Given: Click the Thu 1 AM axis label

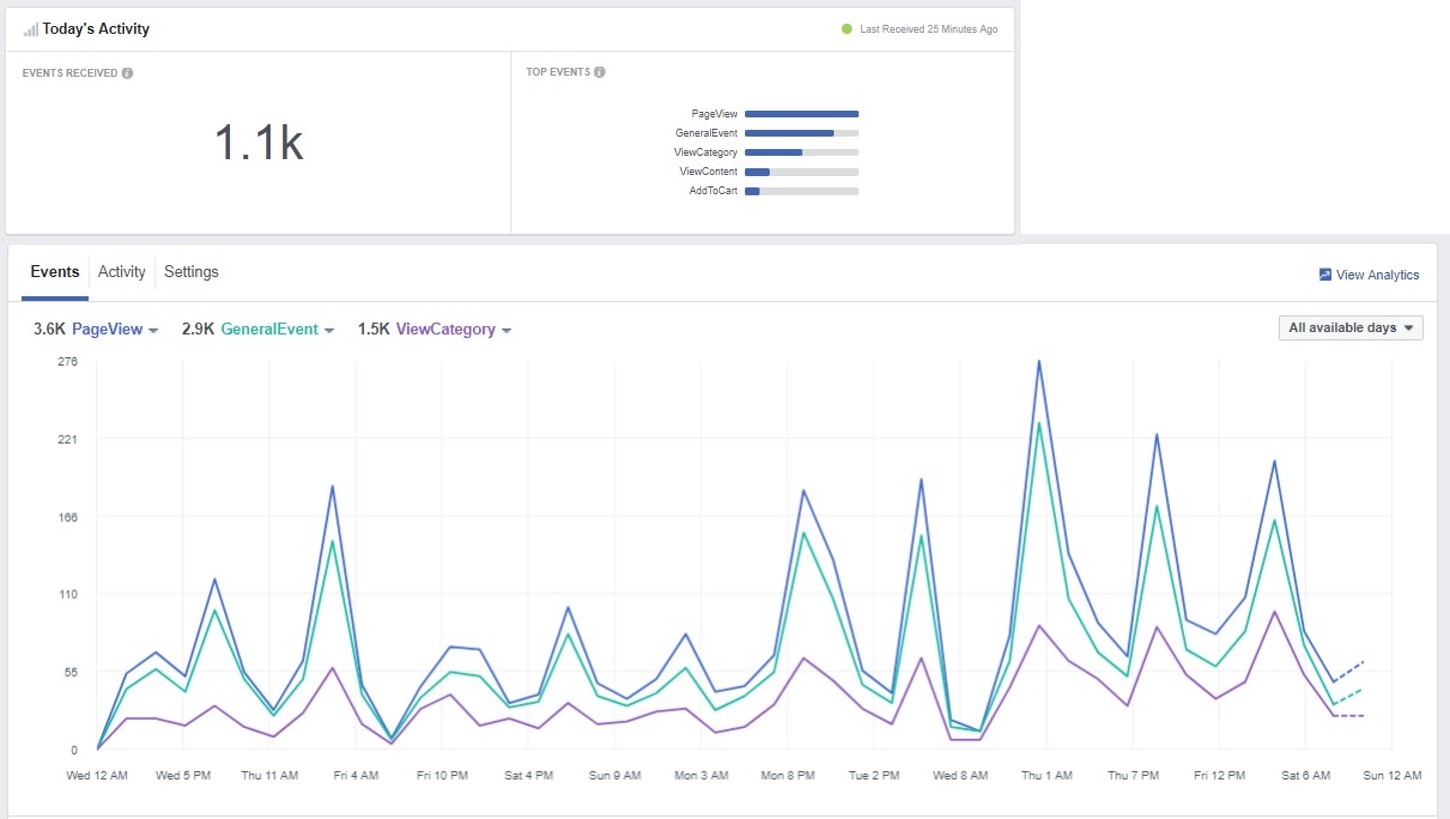Looking at the screenshot, I should (1047, 775).
